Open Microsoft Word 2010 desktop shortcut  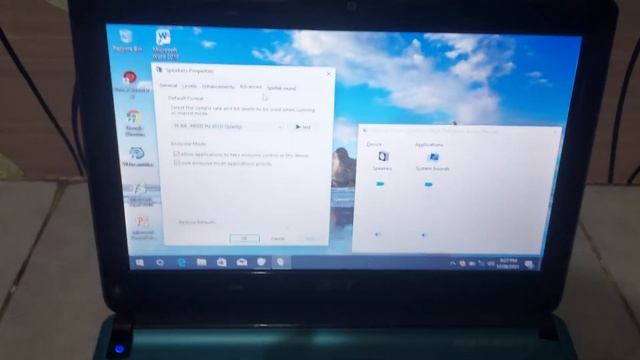click(164, 44)
